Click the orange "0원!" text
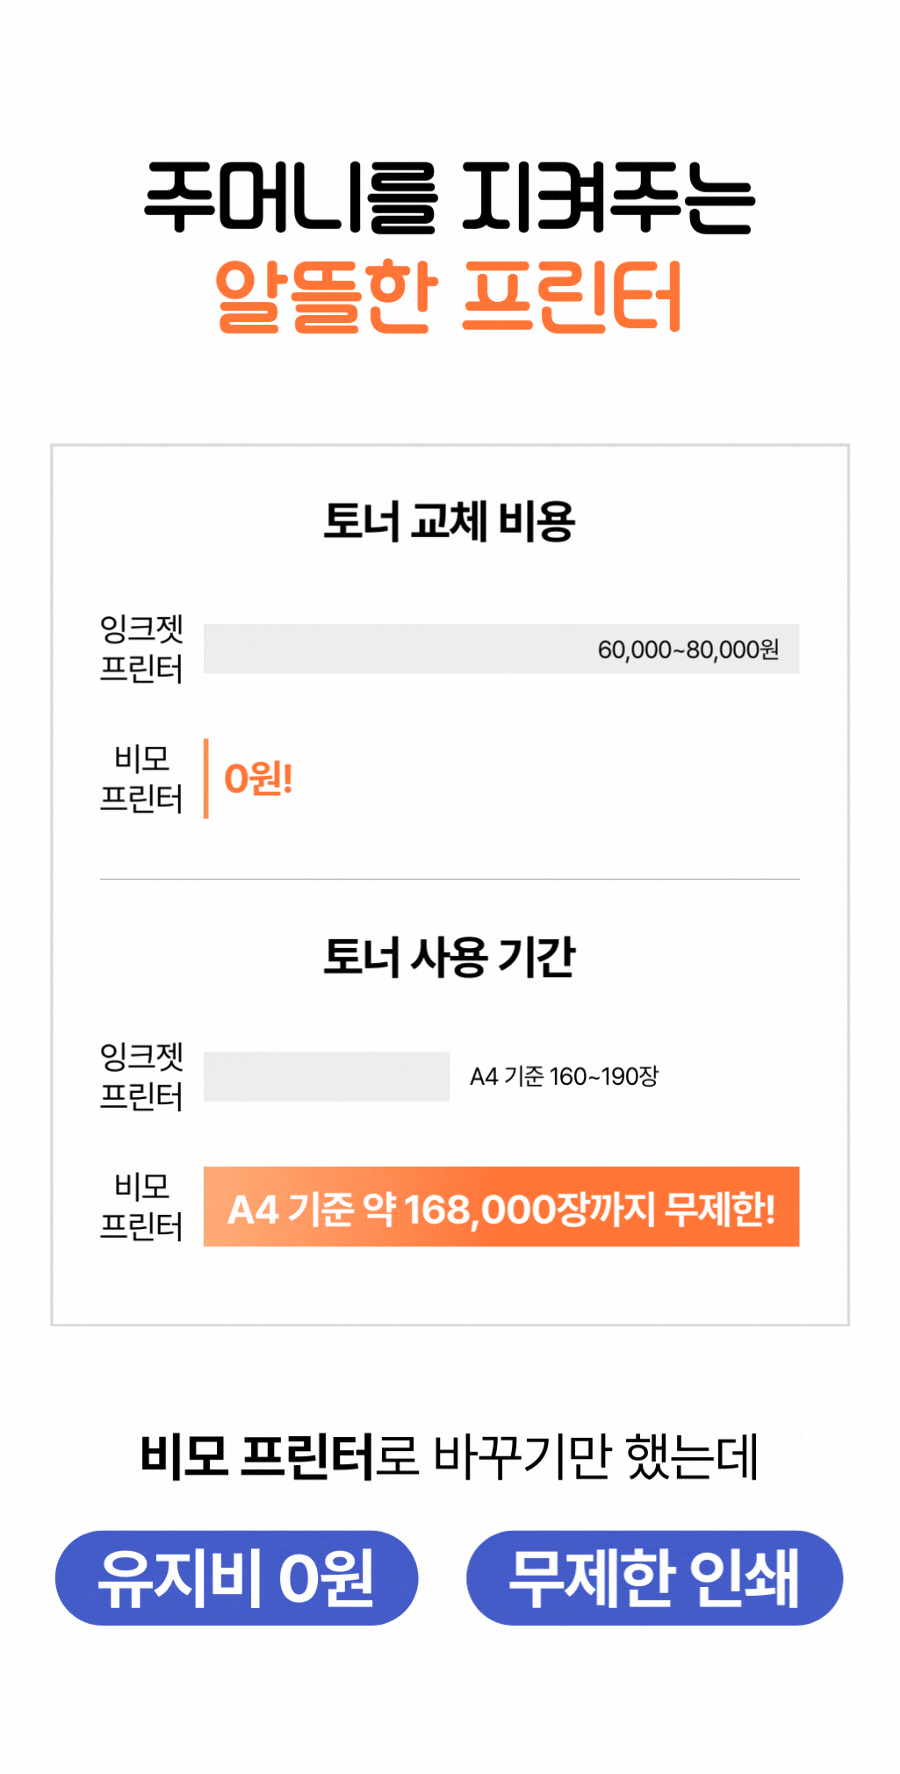Image resolution: width=900 pixels, height=1774 pixels. tap(258, 778)
